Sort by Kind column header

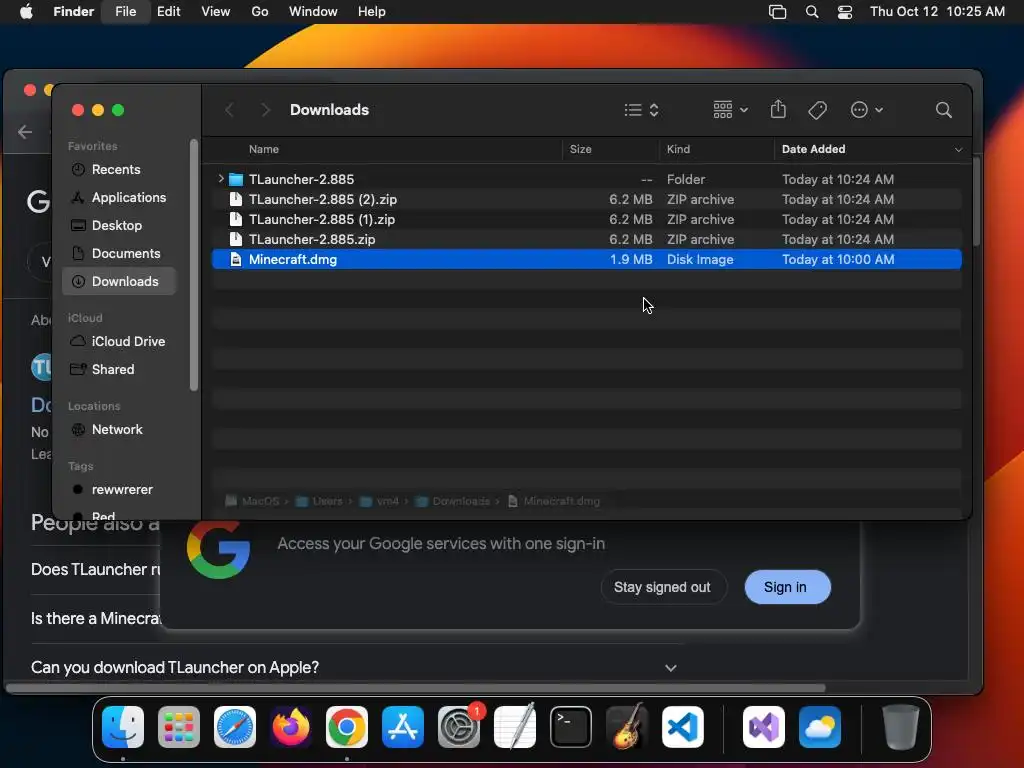(x=678, y=149)
